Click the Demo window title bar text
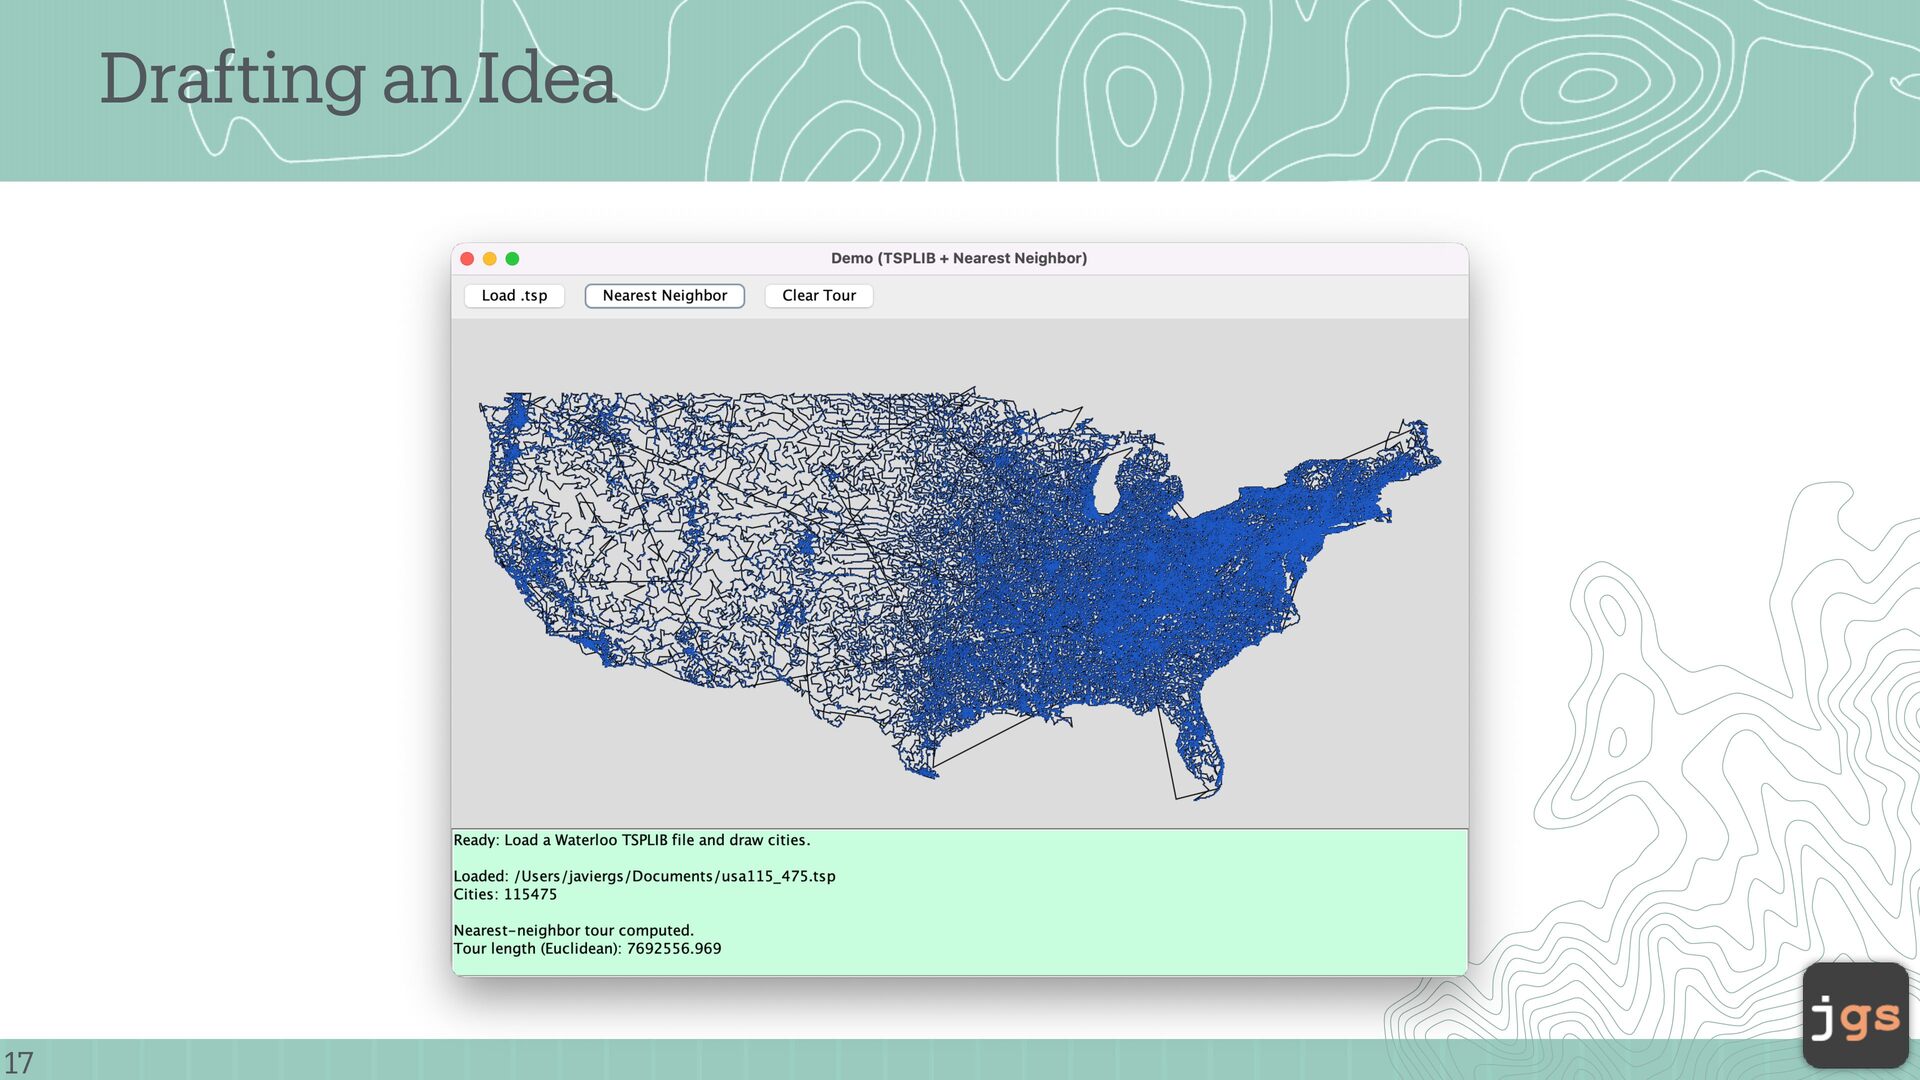 tap(958, 258)
